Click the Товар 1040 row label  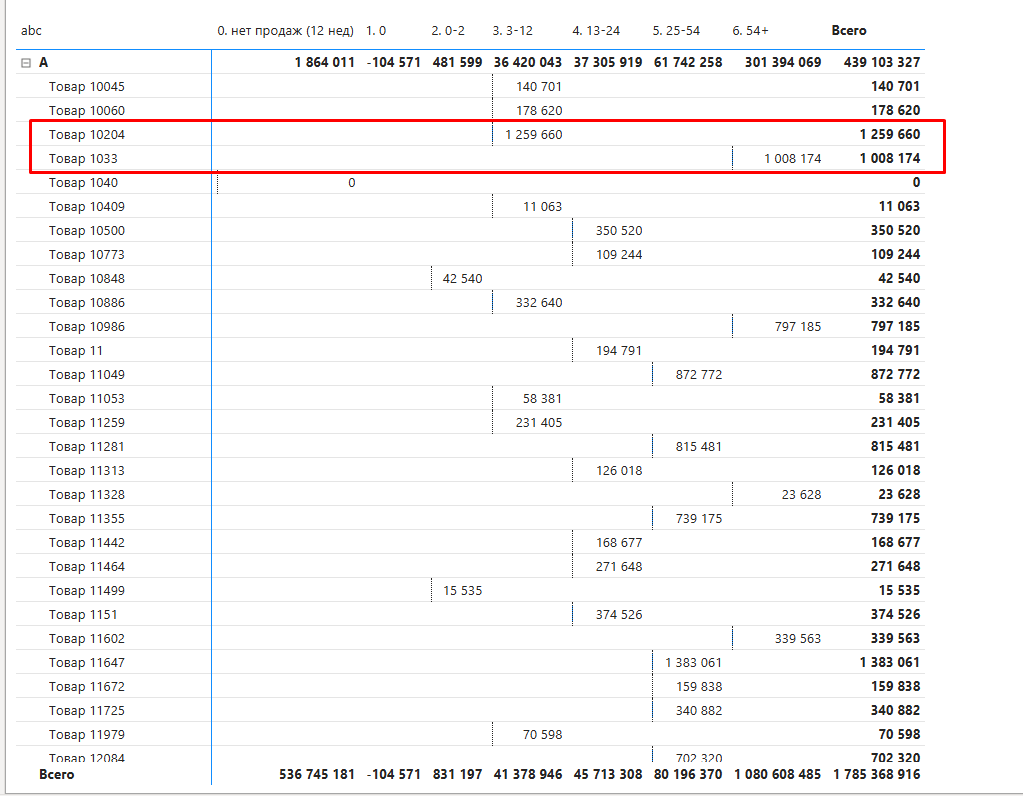[83, 183]
